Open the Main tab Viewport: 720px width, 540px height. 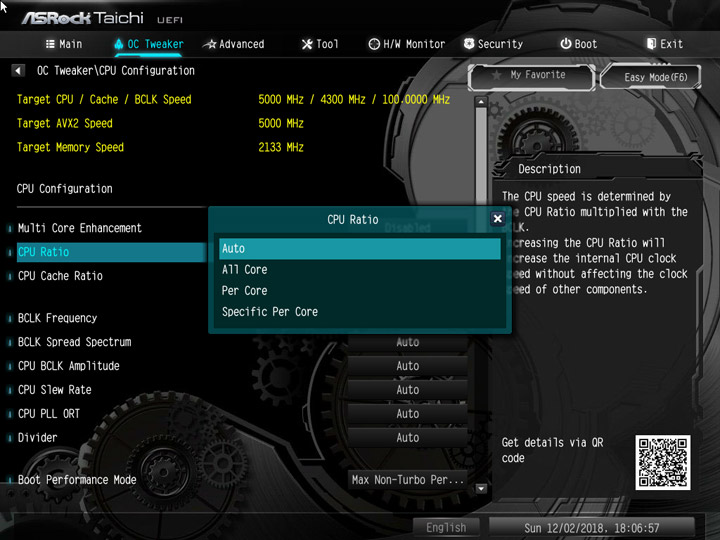[x=64, y=44]
